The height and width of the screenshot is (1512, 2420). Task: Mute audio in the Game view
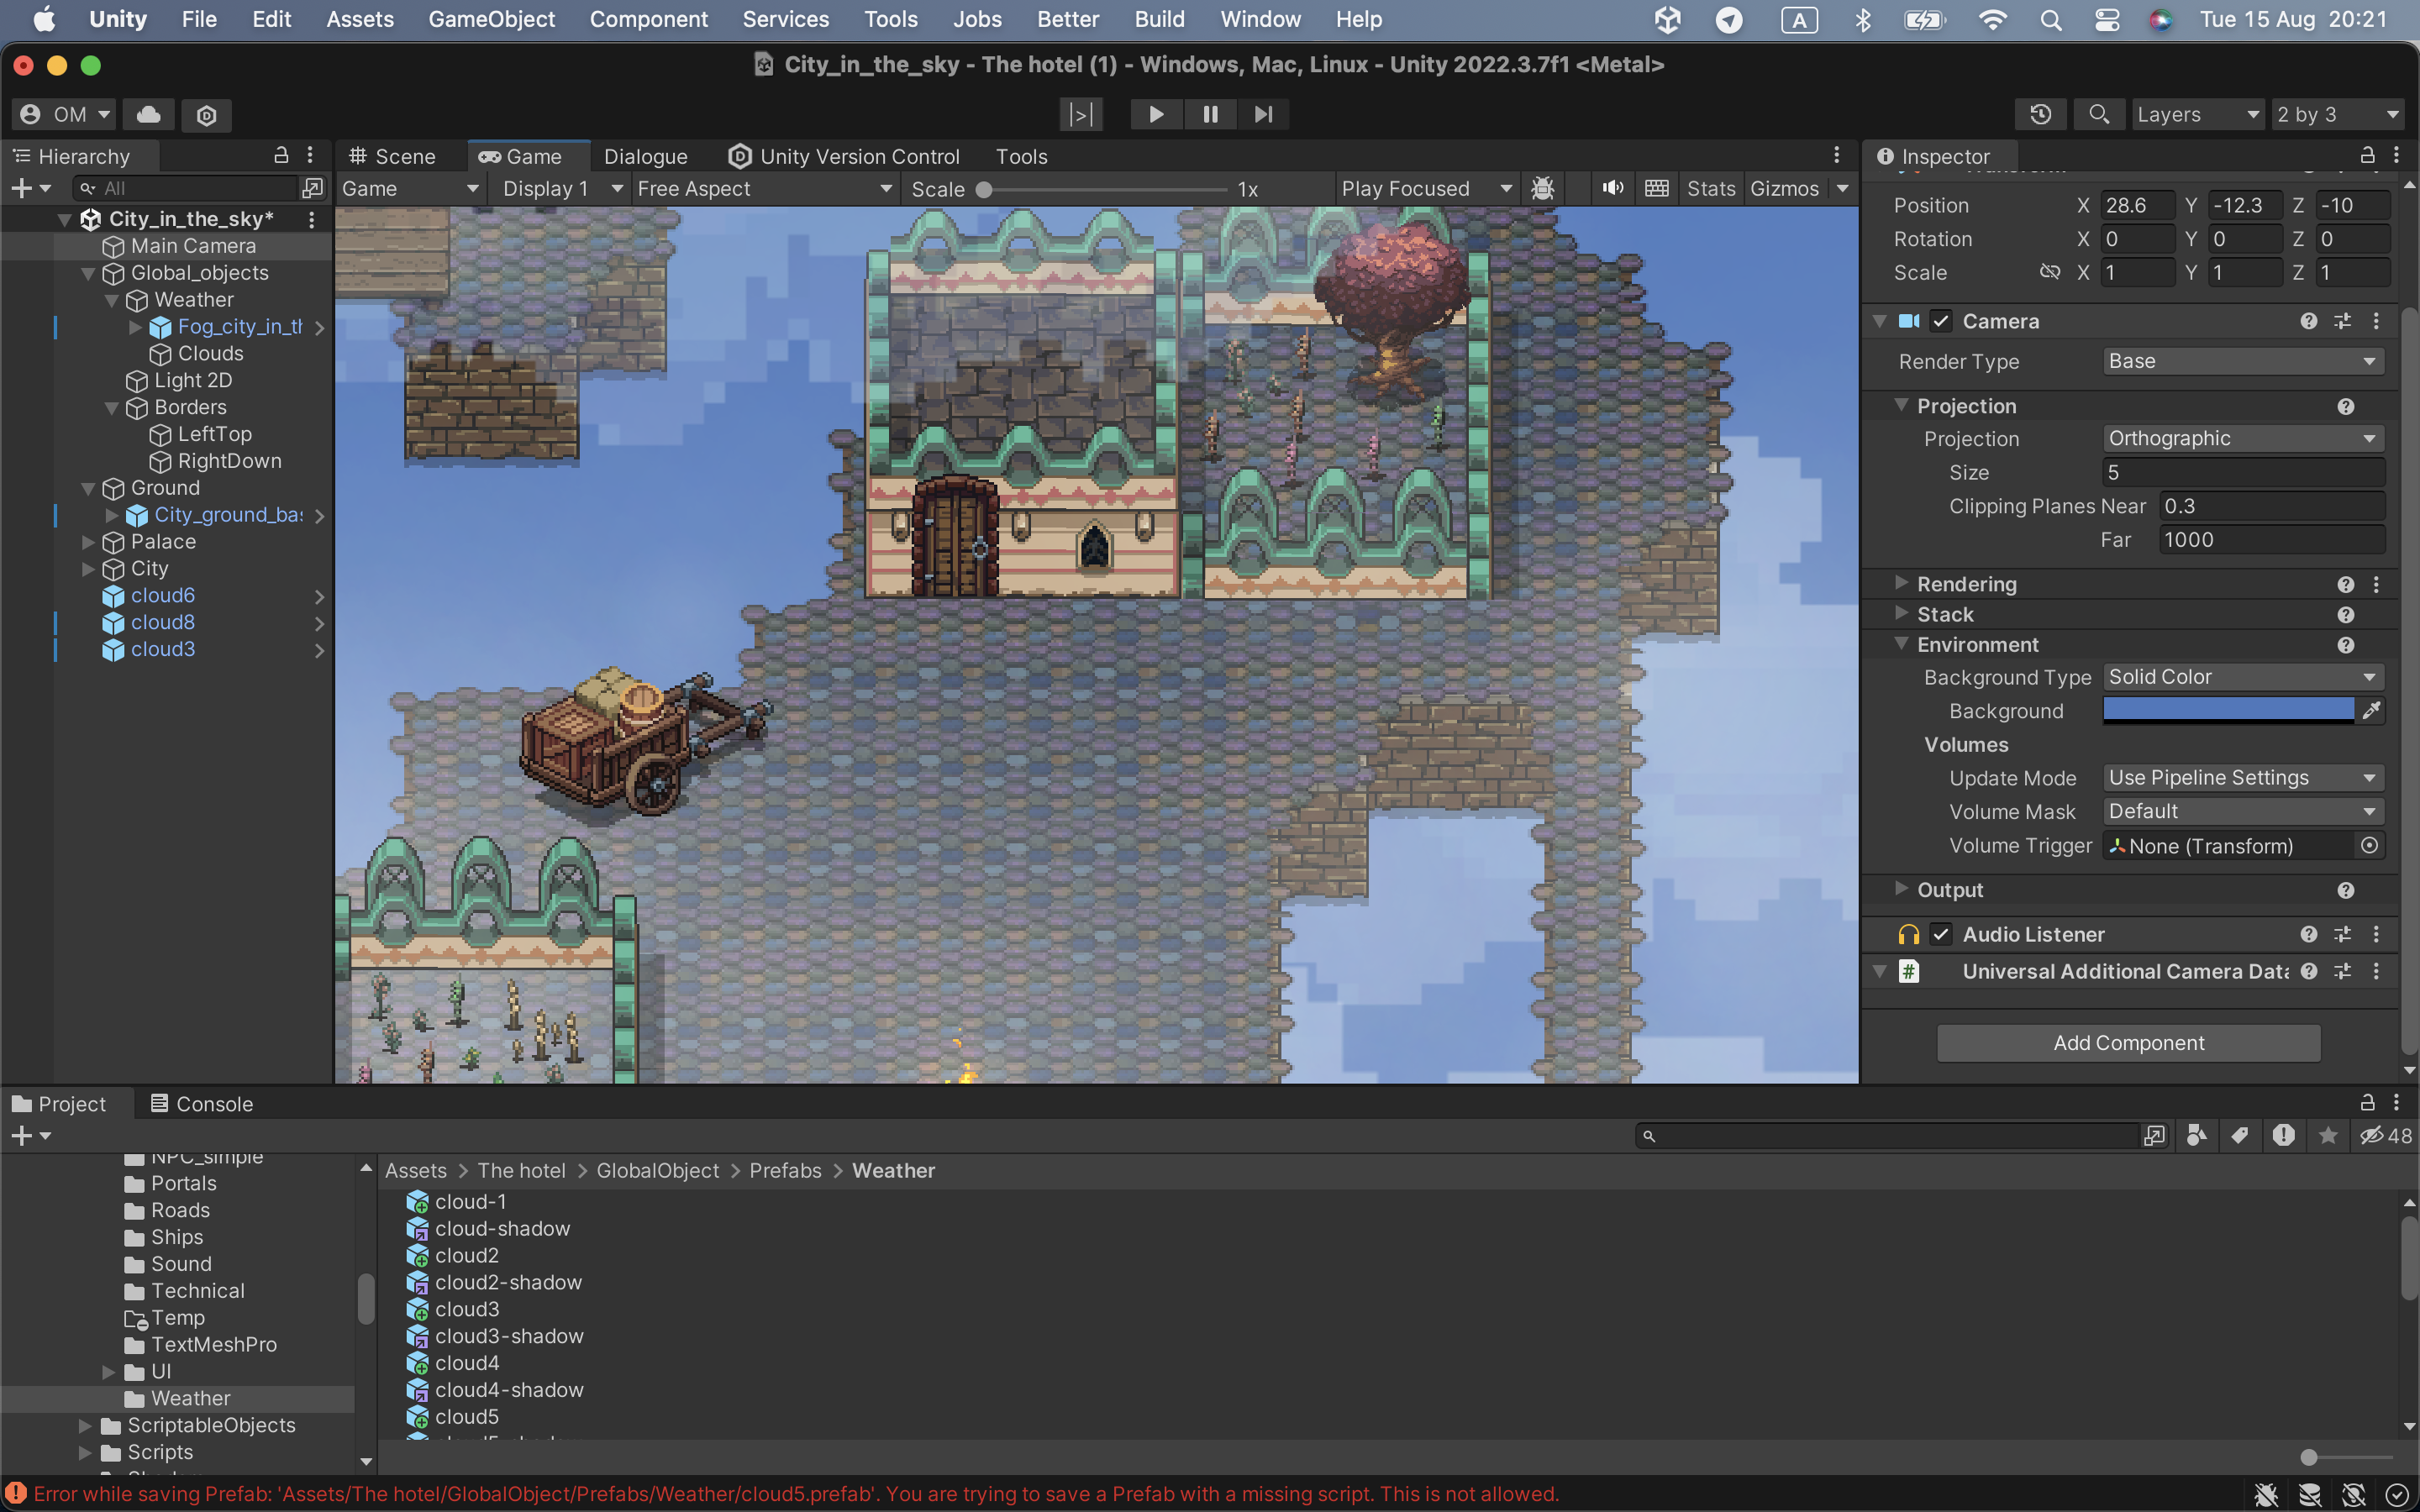point(1612,188)
